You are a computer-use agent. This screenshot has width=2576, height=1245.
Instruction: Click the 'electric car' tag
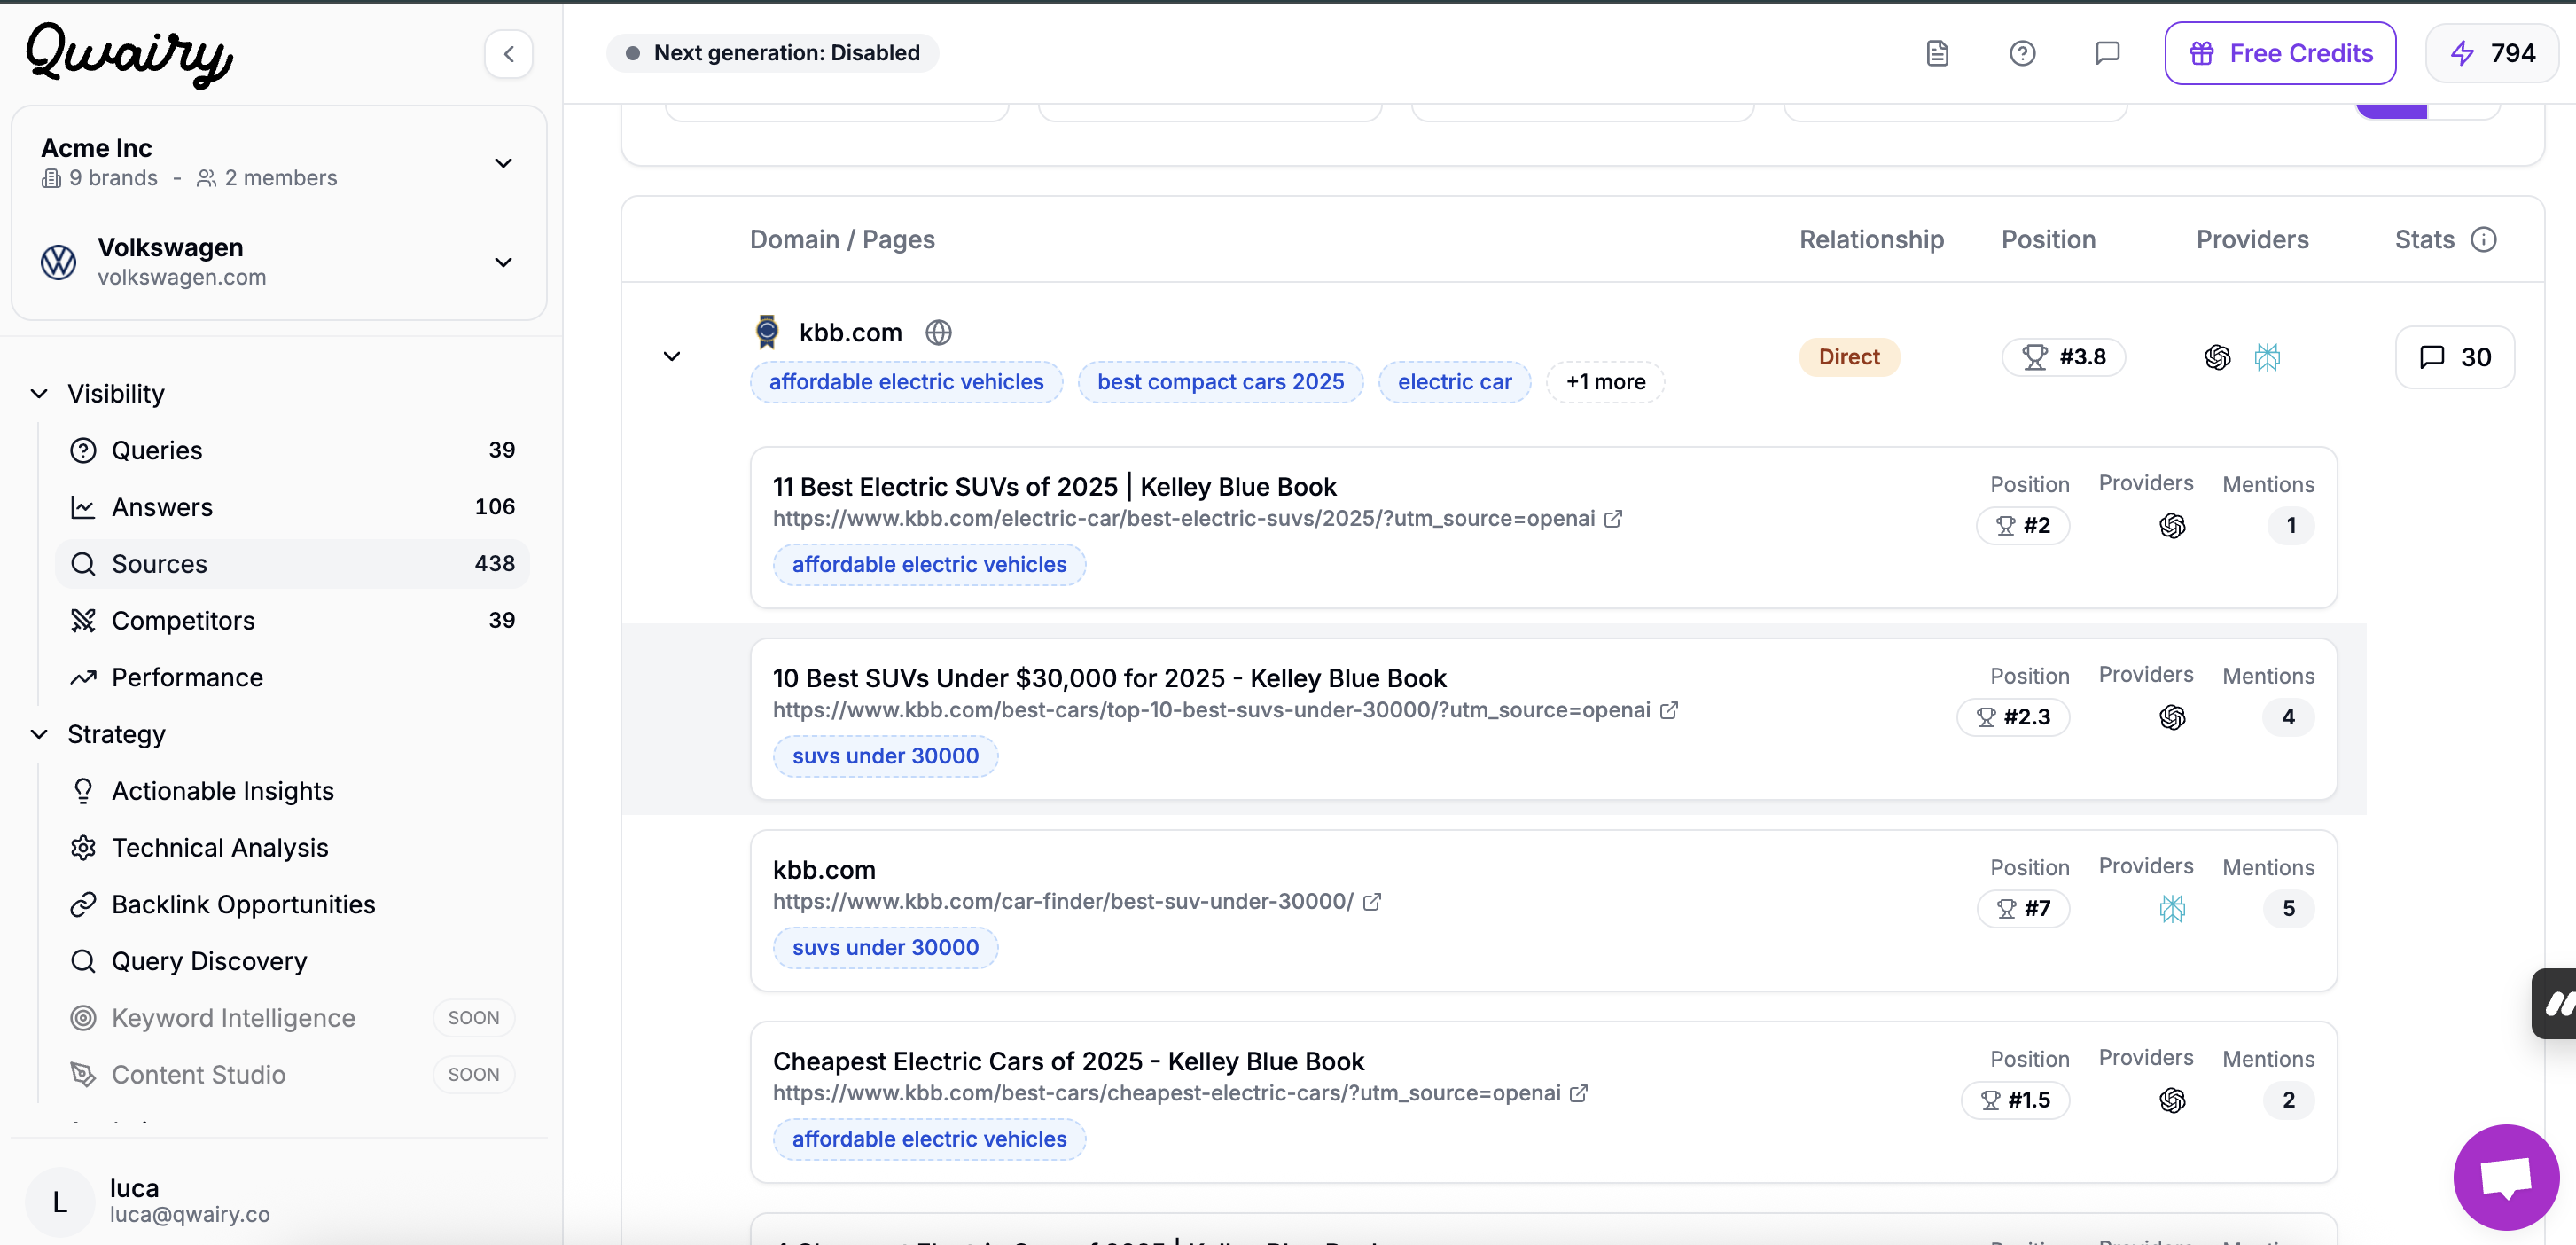coord(1454,382)
